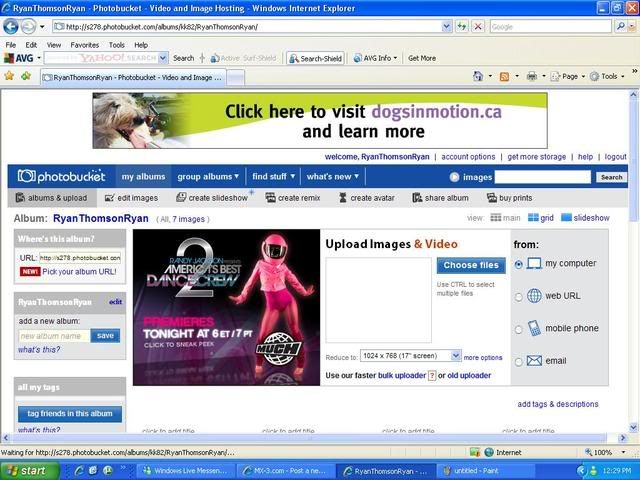Open the Yahoo search box dropdown arrow

(163, 58)
